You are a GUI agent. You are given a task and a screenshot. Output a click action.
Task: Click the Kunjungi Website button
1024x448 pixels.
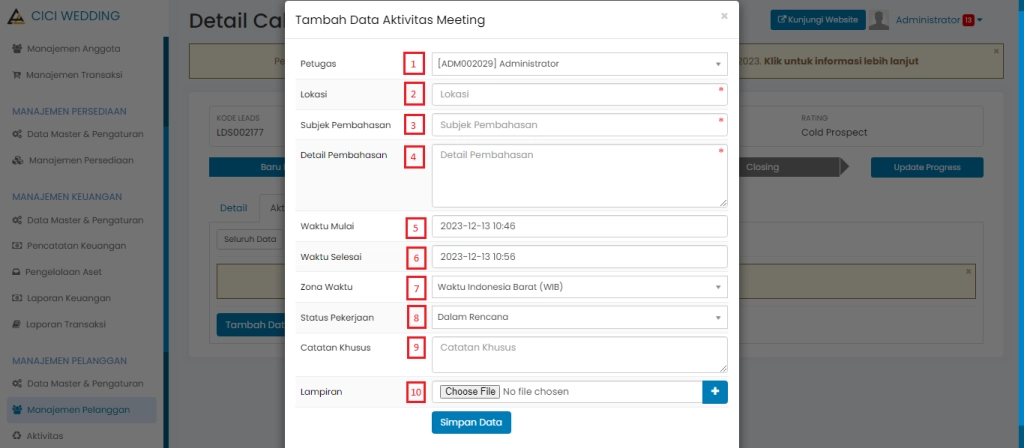pyautogui.click(x=818, y=20)
